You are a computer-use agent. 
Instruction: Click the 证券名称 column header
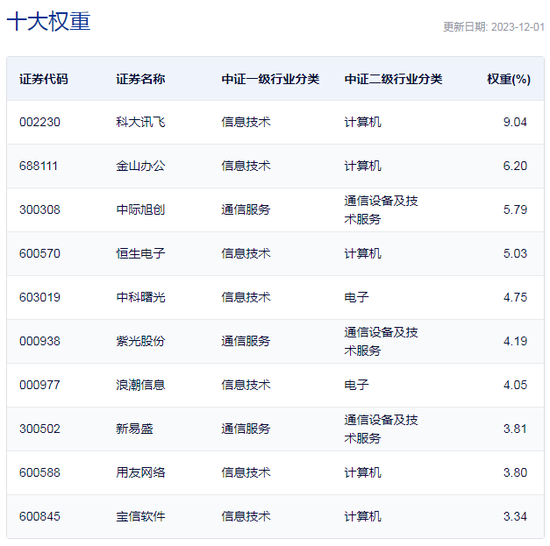140,79
